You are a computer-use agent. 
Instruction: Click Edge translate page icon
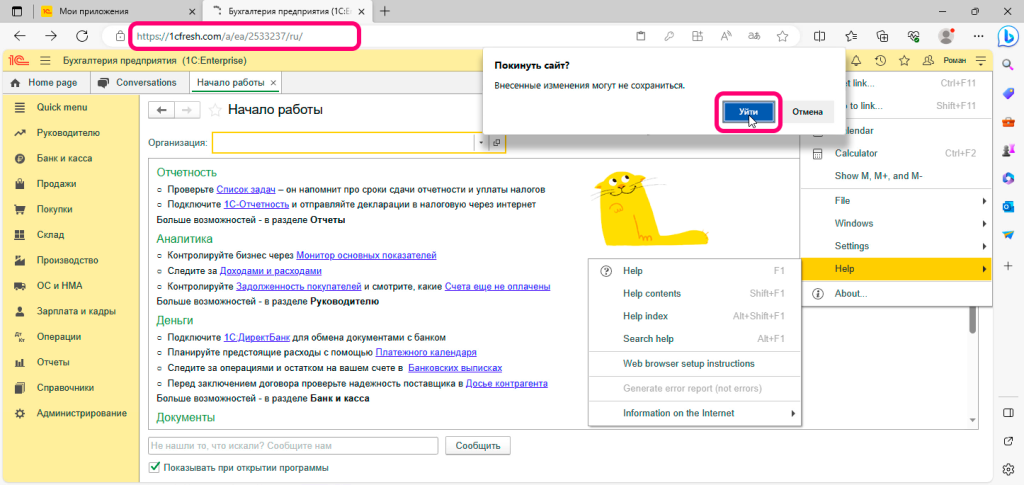[754, 36]
